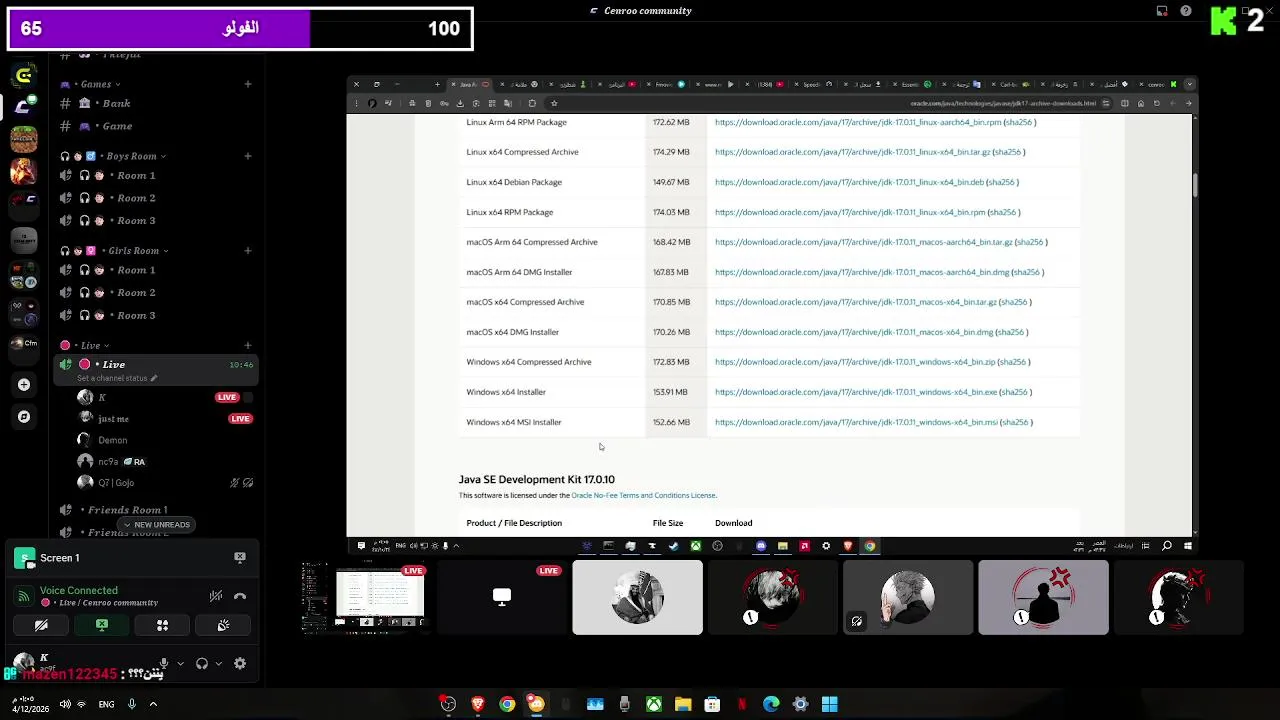Add channel to Girls Room category

point(248,251)
